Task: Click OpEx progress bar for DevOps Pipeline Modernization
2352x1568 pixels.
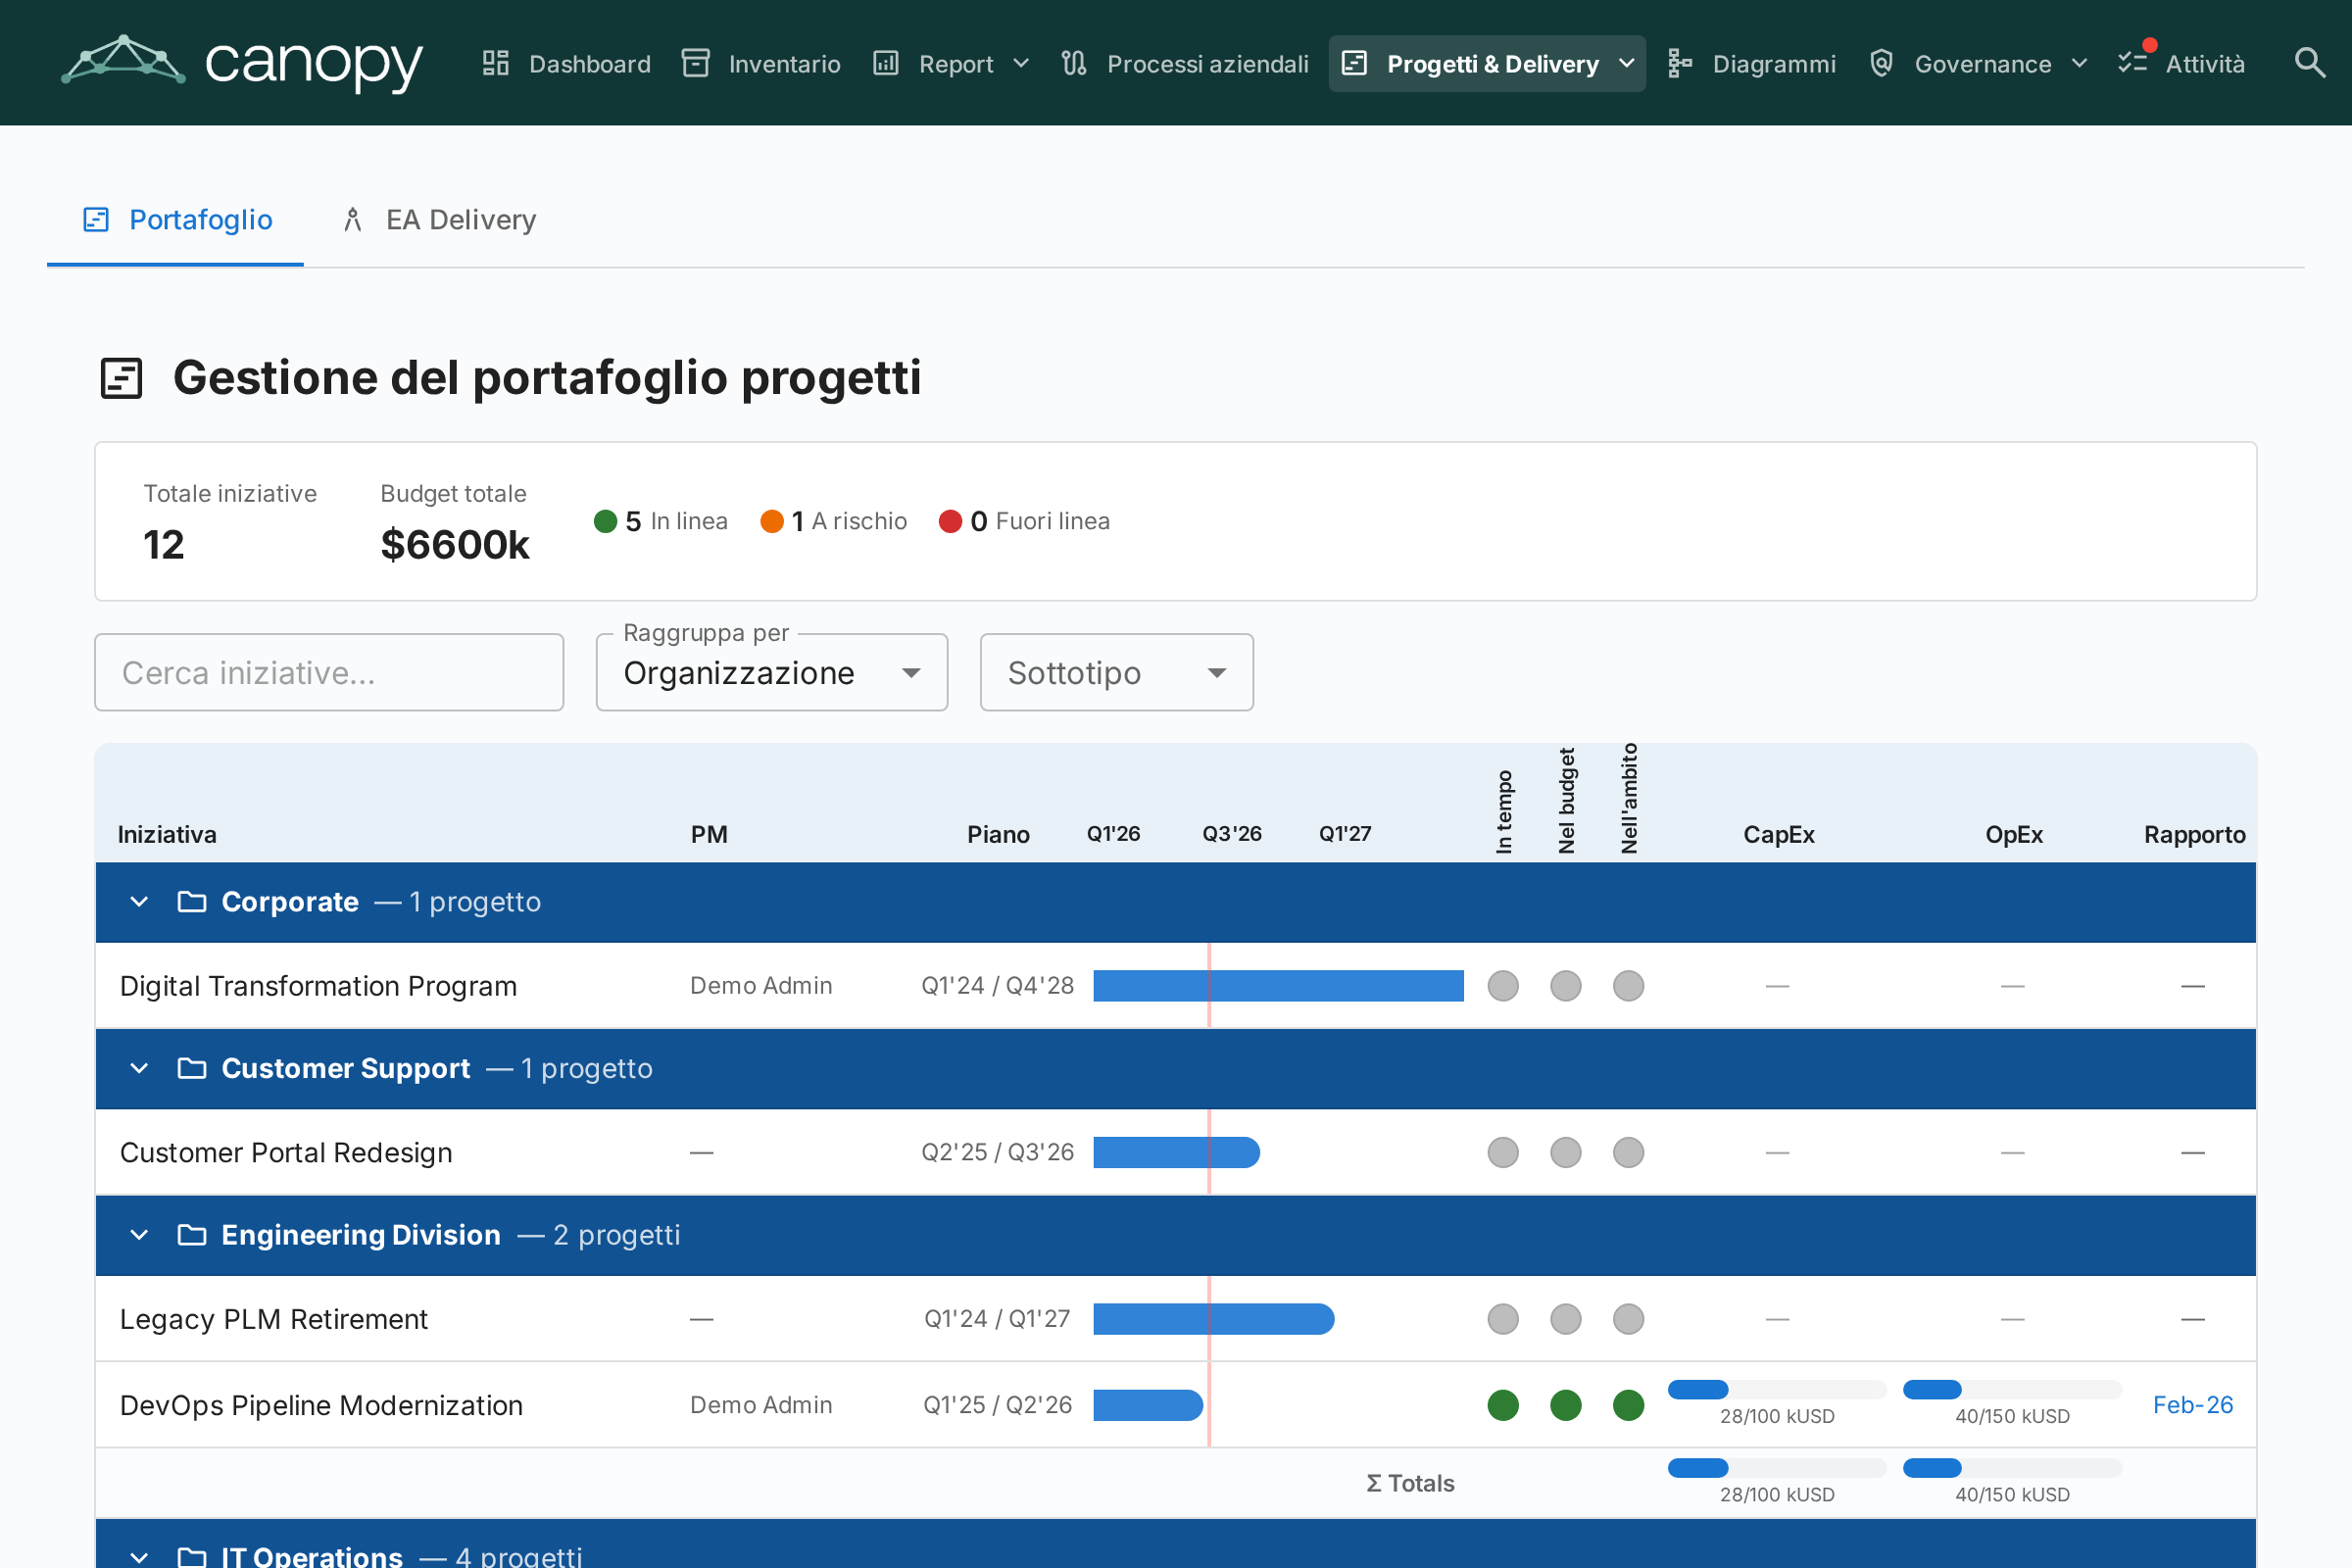Action: pyautogui.click(x=2012, y=1389)
